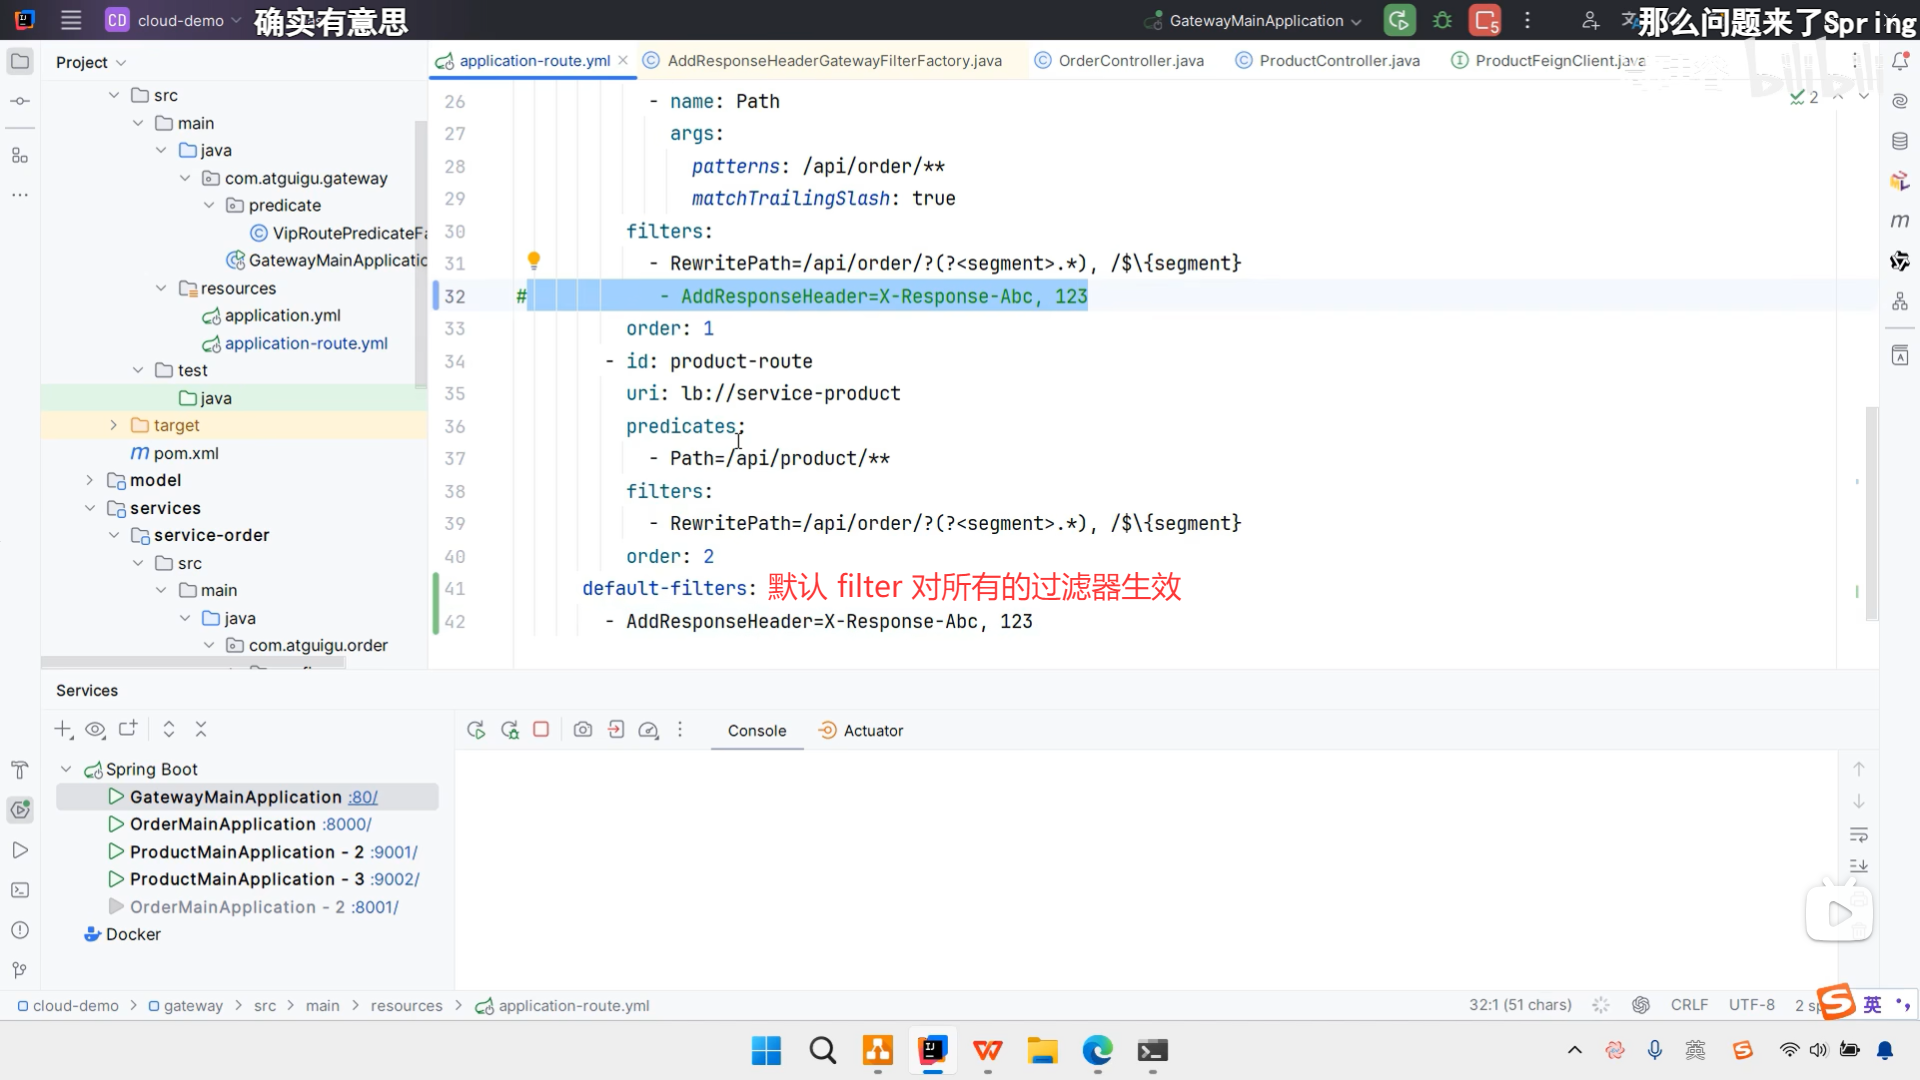Open the Notifications bell icon

1900,61
